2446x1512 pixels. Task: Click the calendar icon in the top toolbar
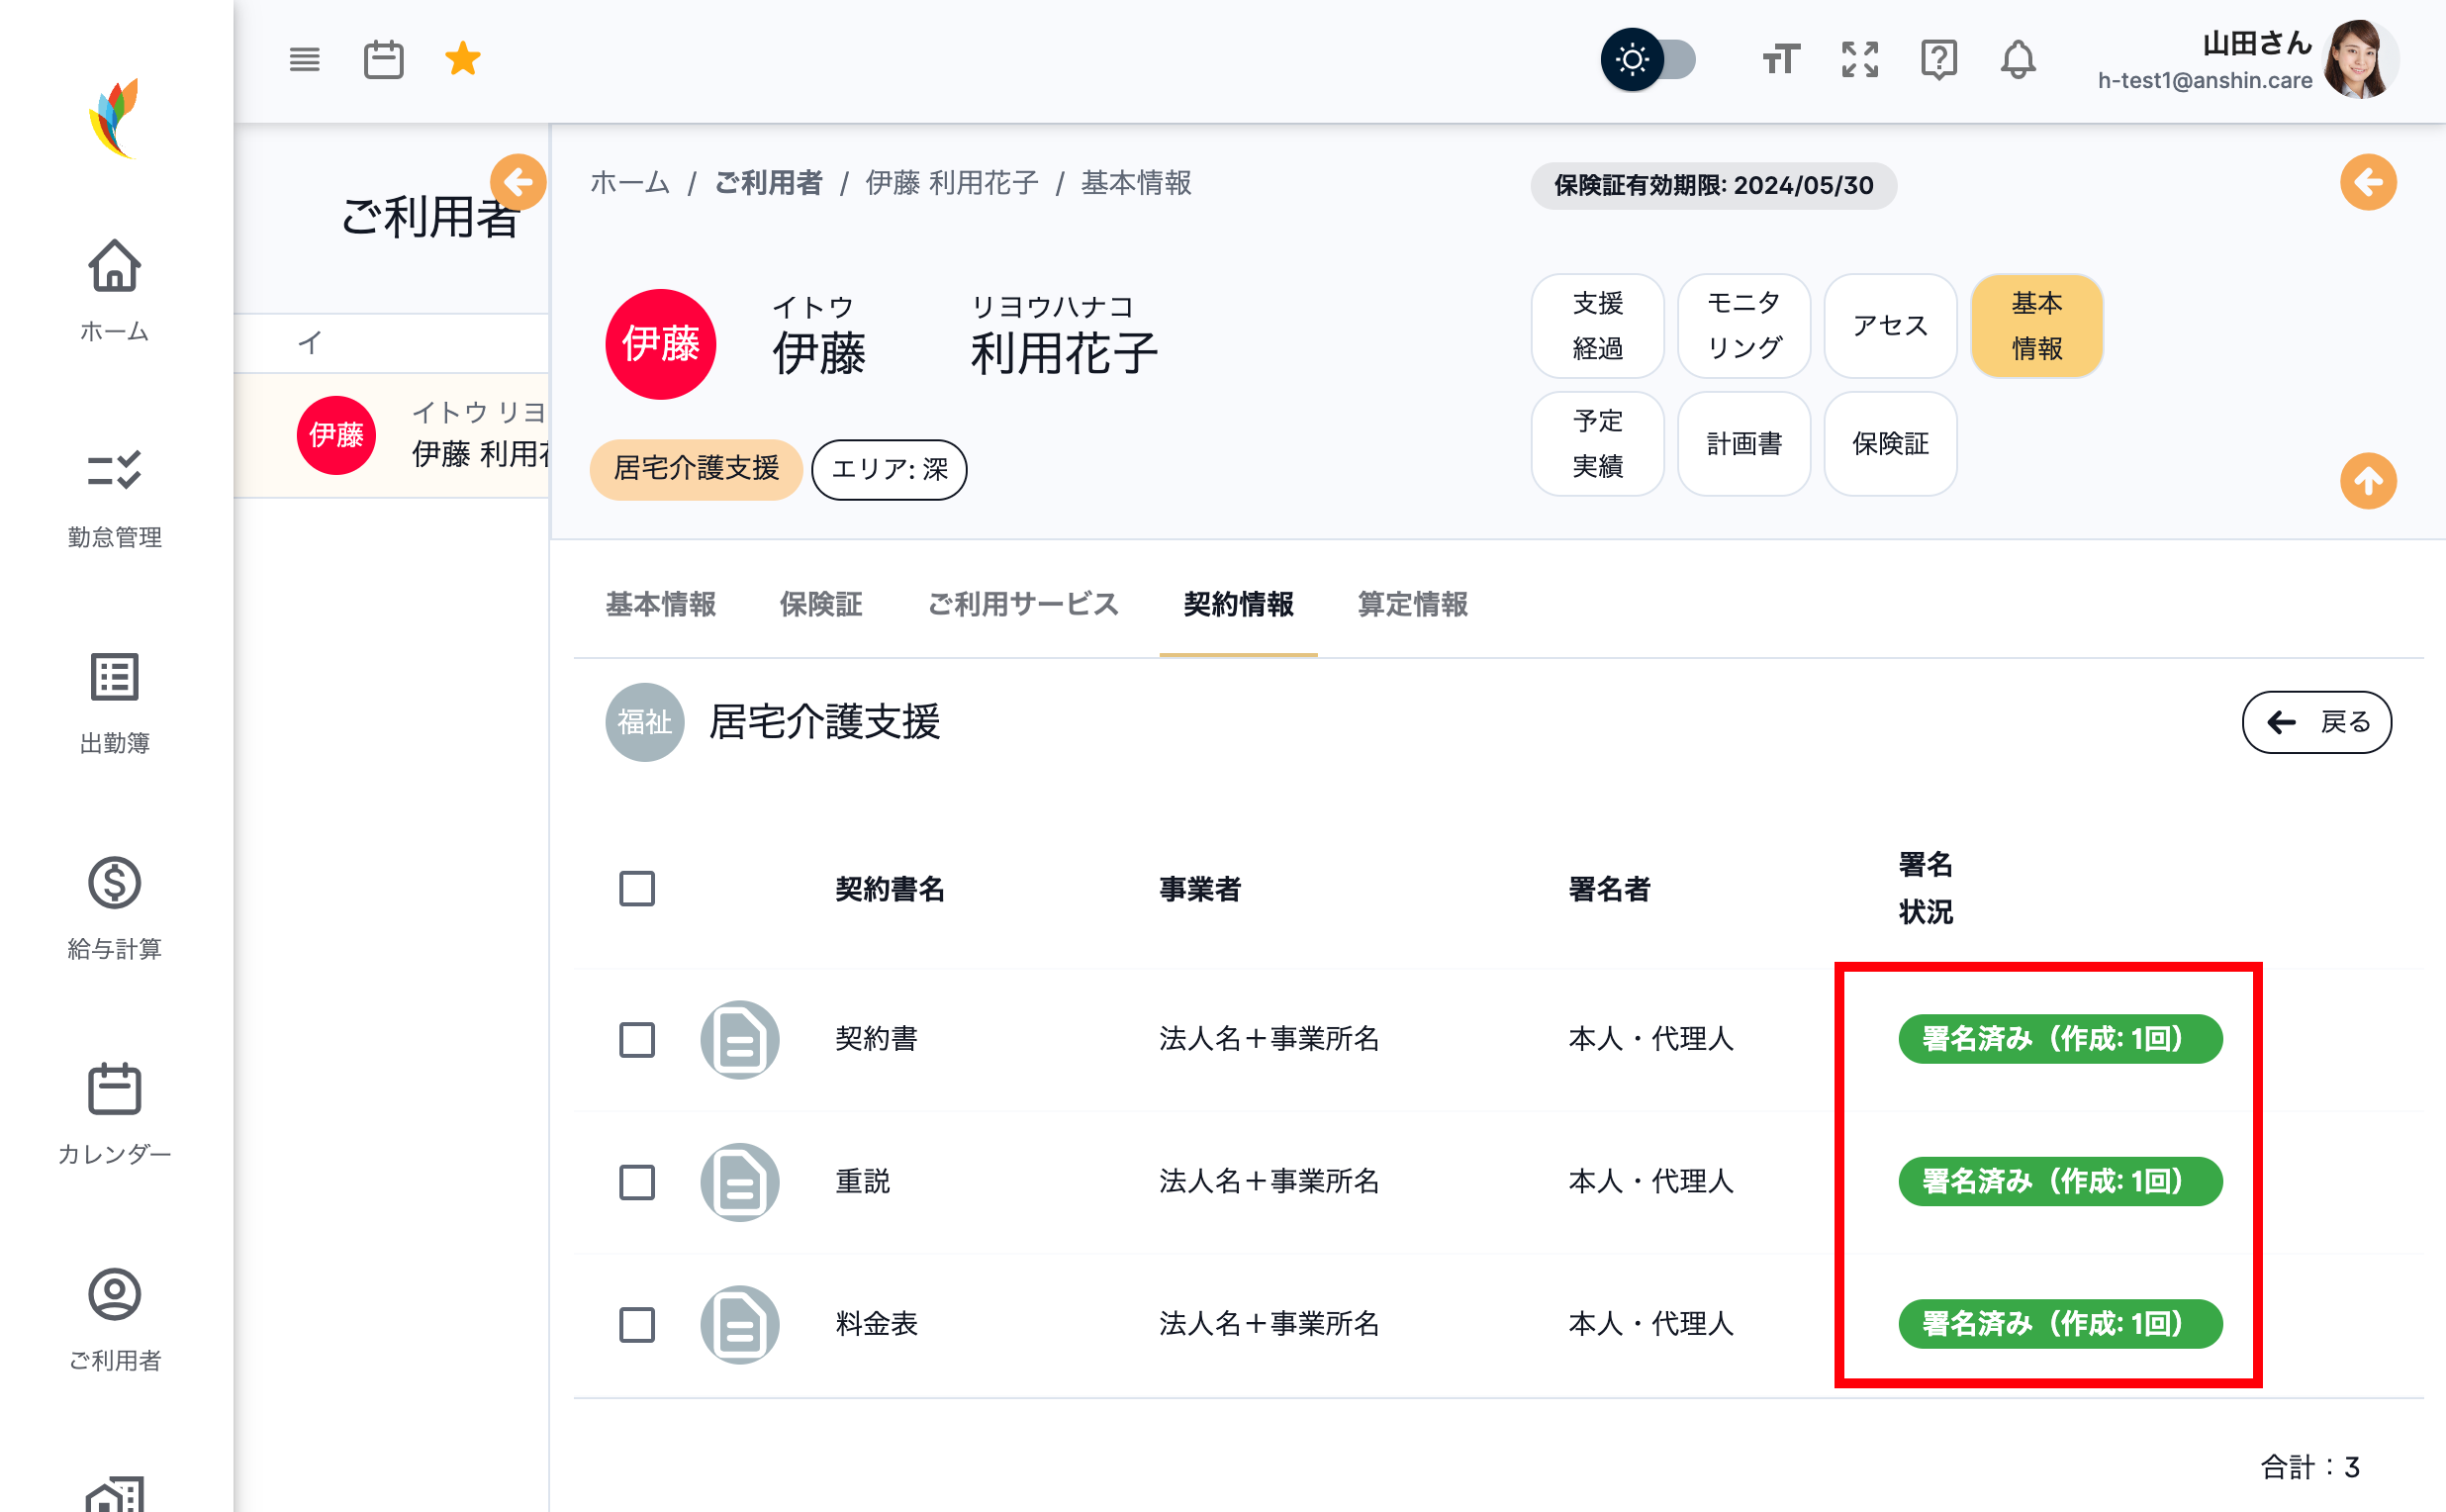pos(383,59)
